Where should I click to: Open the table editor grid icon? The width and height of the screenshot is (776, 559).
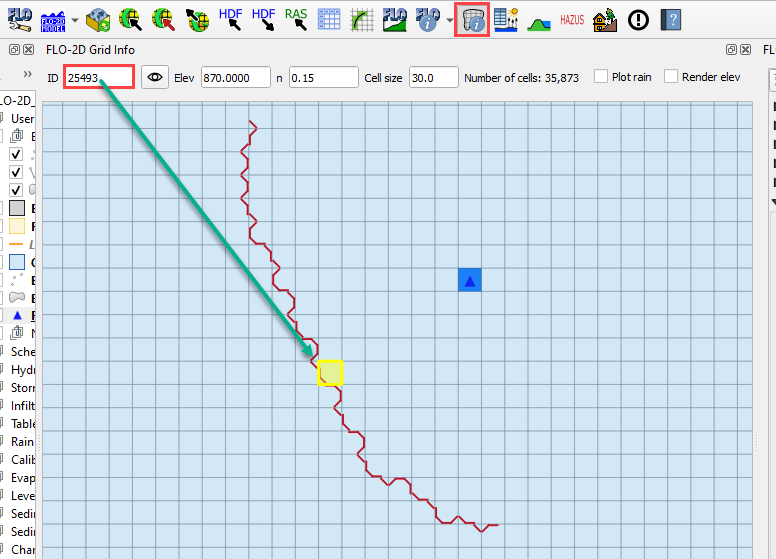pyautogui.click(x=329, y=19)
